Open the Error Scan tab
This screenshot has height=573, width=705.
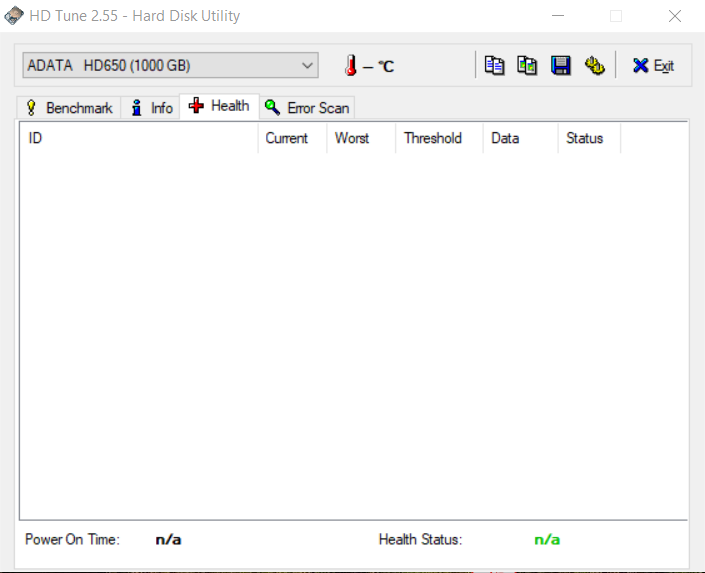point(307,108)
